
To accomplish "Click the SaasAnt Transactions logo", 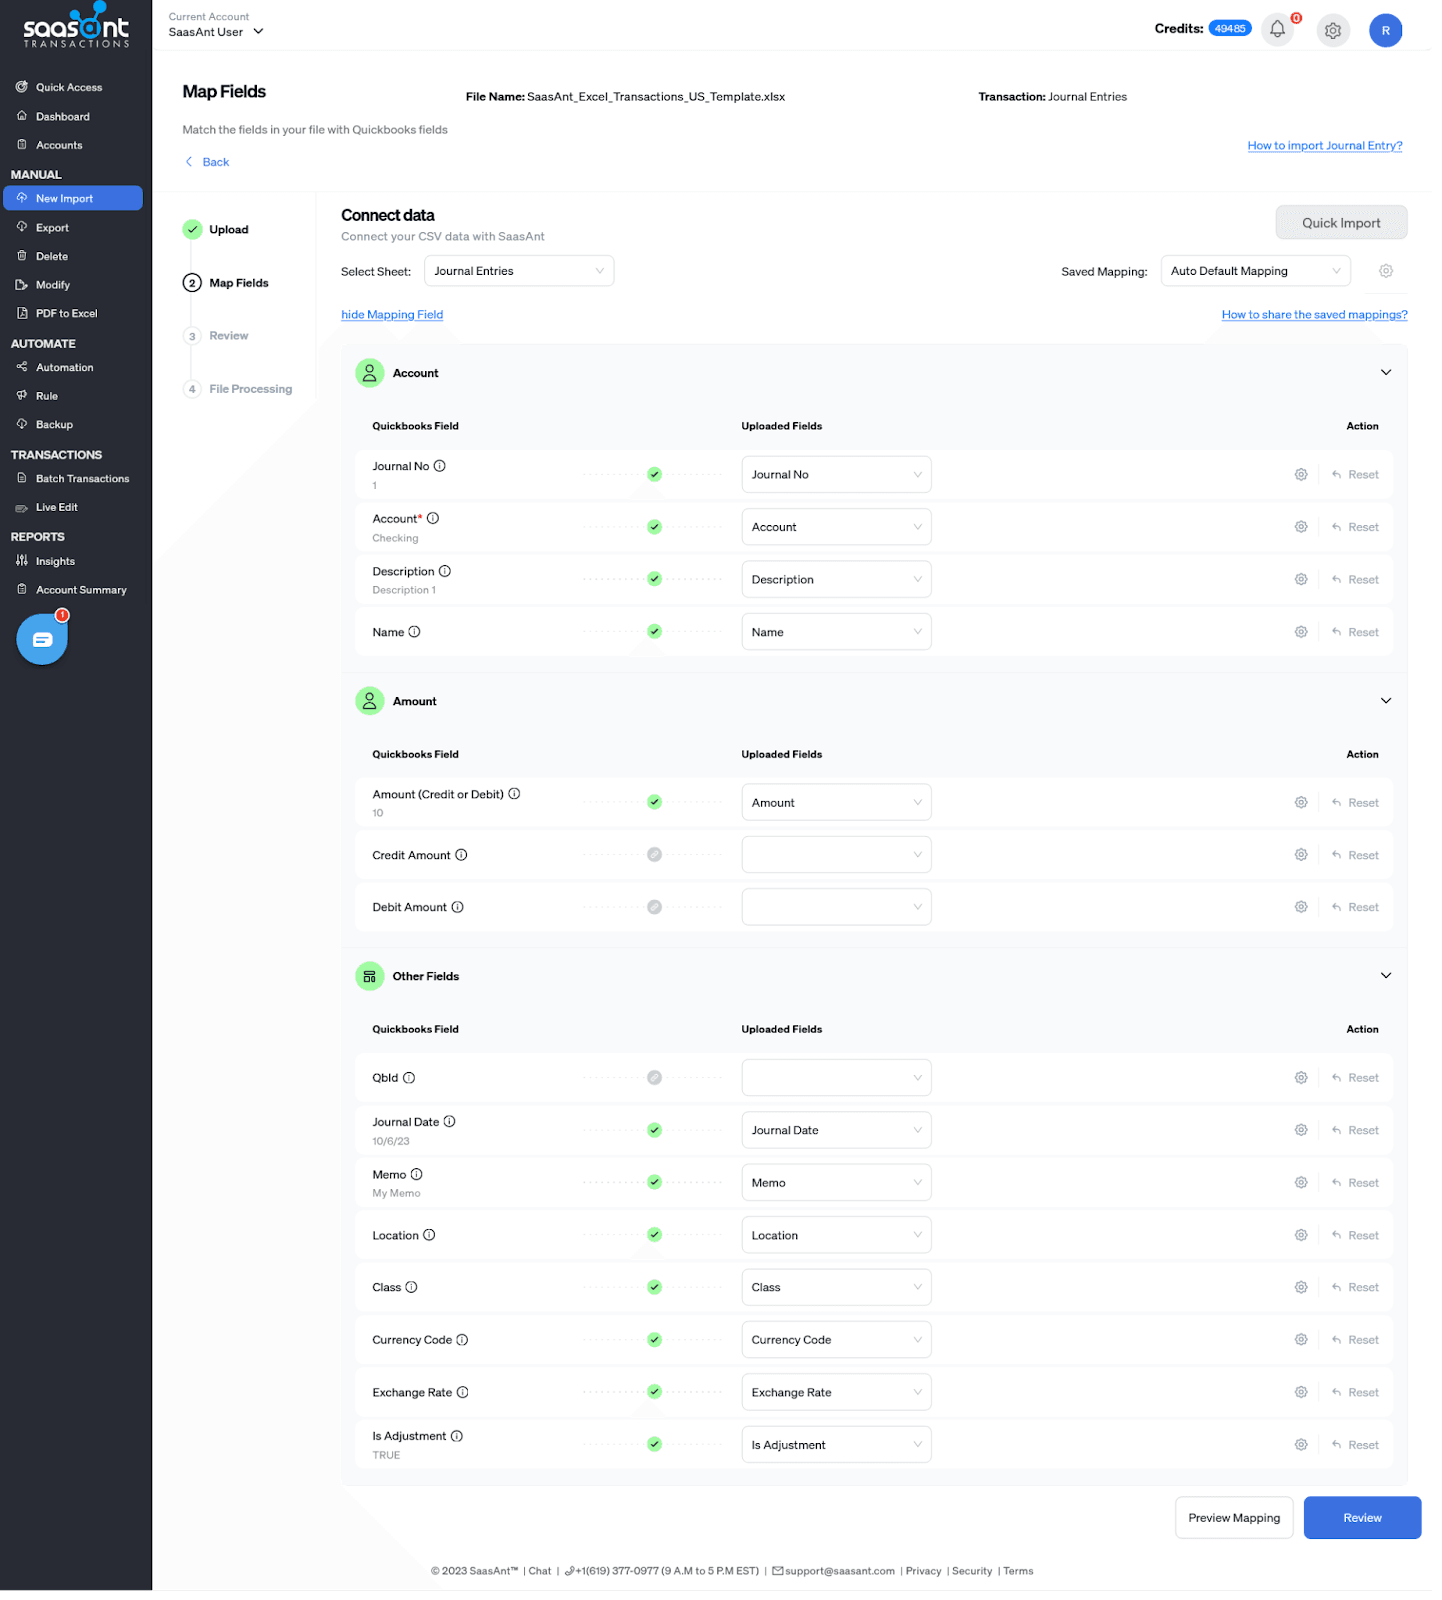I will (77, 26).
